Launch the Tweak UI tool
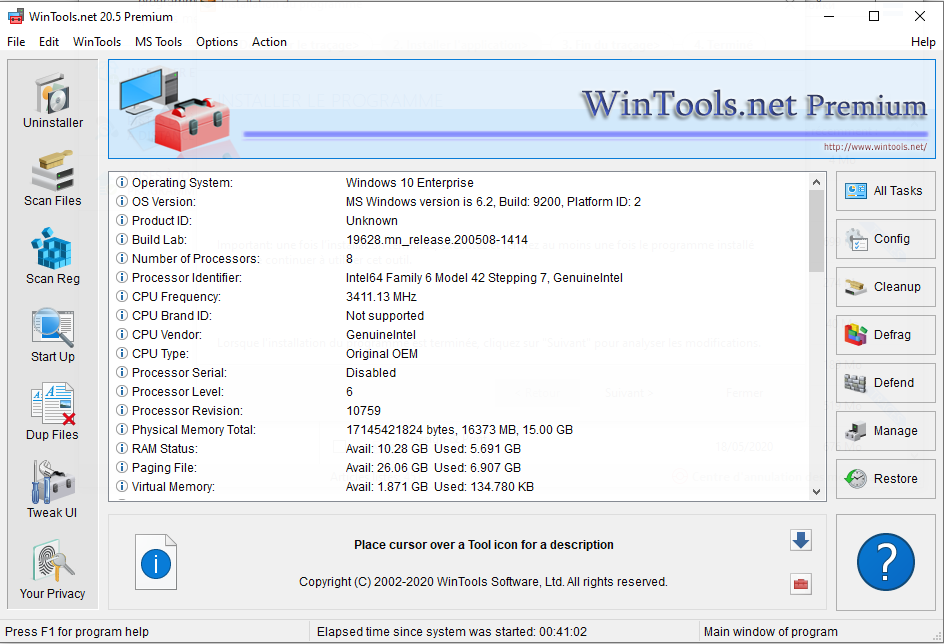Image resolution: width=944 pixels, height=644 pixels. click(53, 490)
